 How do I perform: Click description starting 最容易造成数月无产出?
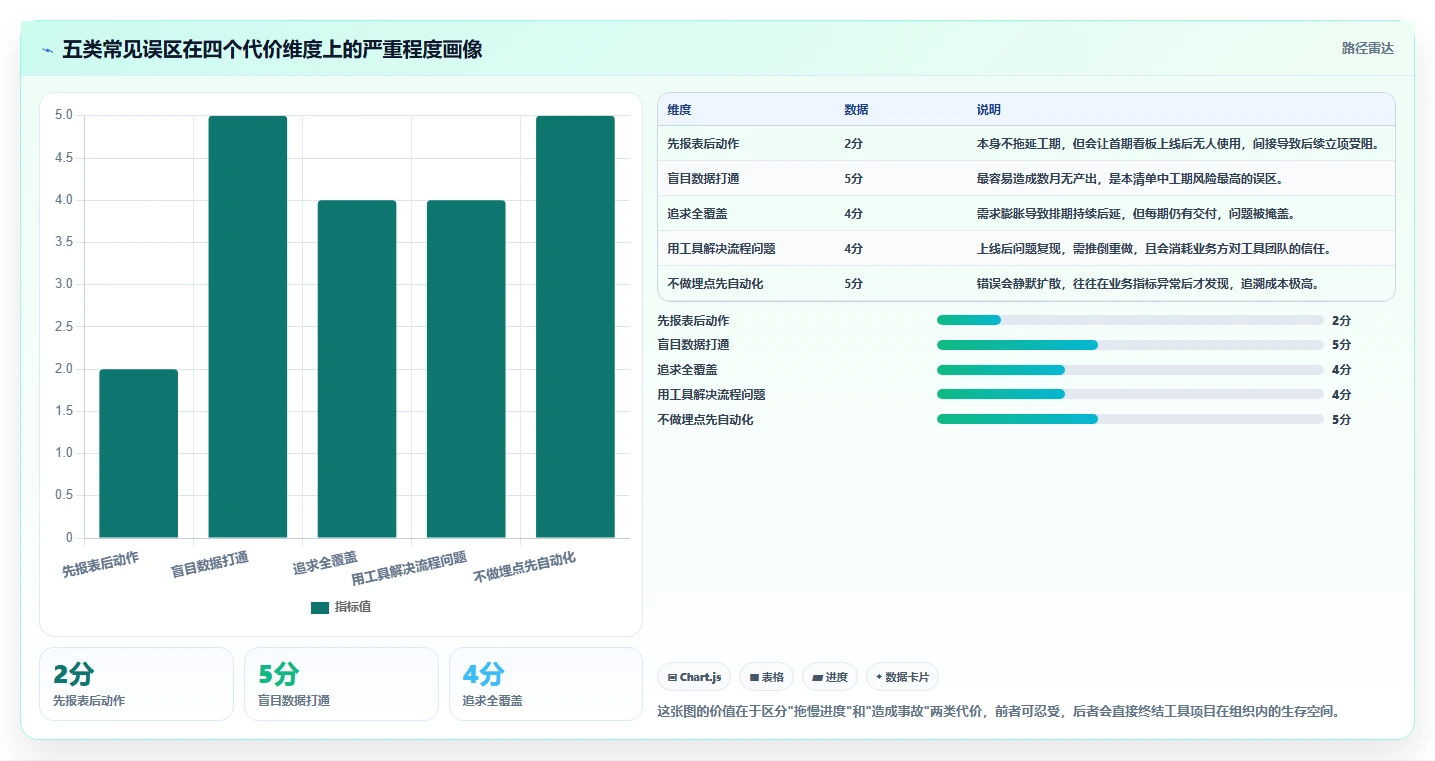tap(1130, 179)
